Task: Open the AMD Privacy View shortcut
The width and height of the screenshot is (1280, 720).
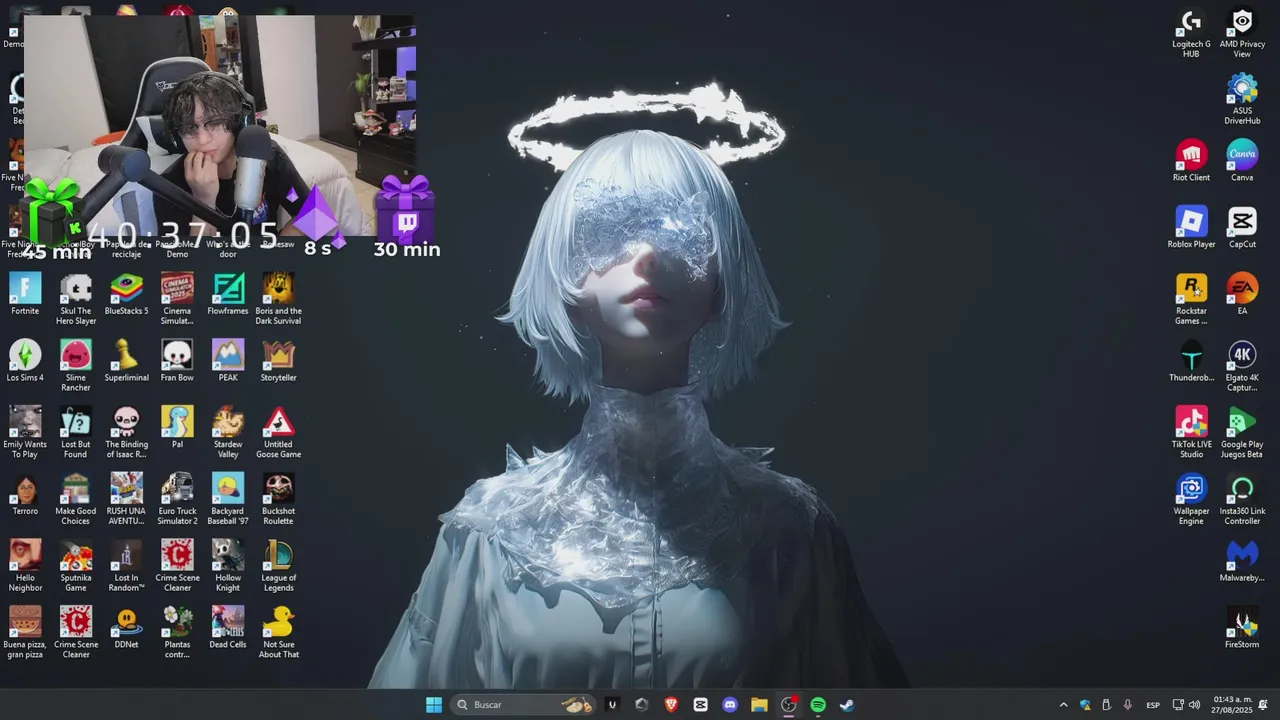Action: click(1242, 33)
